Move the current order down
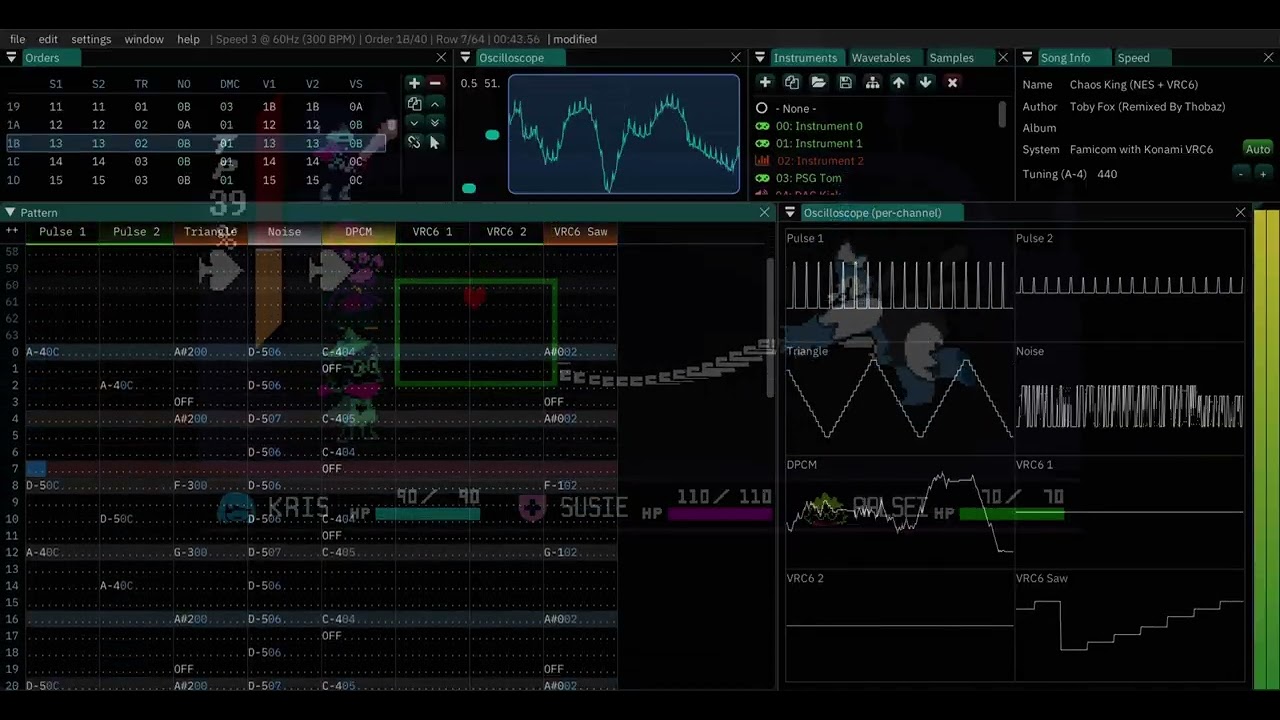The image size is (1280, 720). [x=414, y=122]
